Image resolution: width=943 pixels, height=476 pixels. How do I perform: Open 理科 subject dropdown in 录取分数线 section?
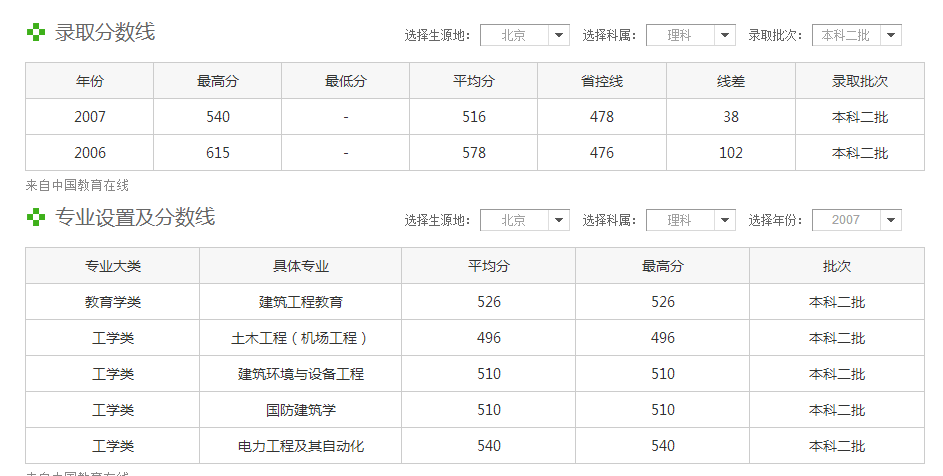pyautogui.click(x=690, y=35)
